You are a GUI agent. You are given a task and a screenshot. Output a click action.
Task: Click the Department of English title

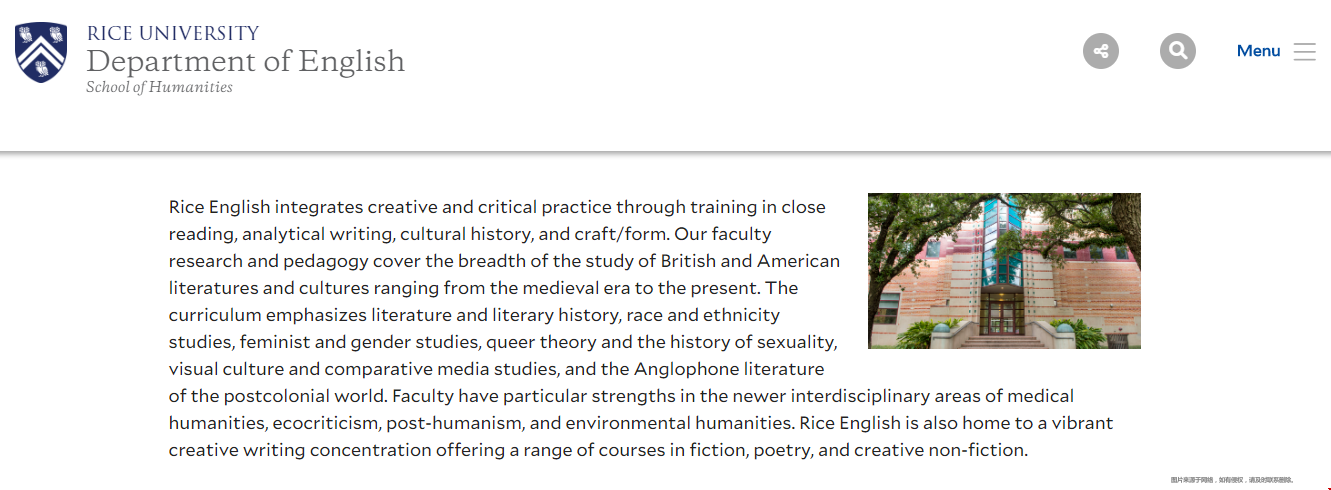click(245, 61)
